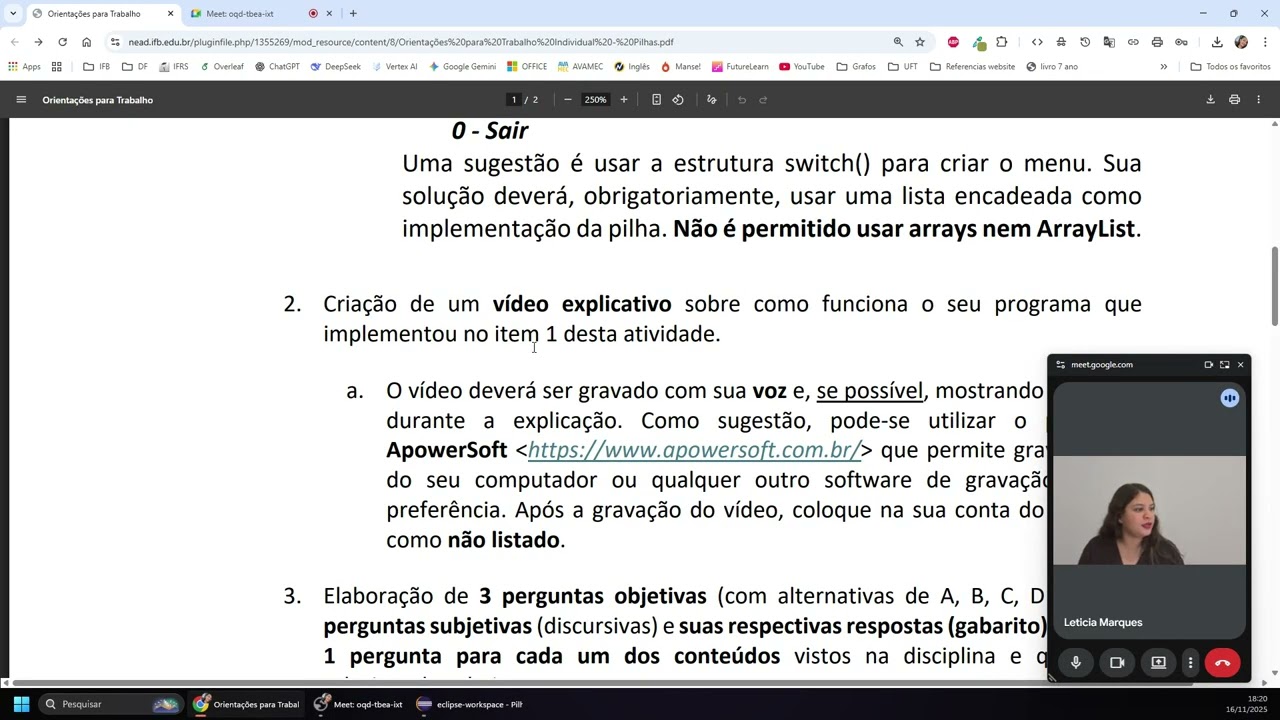Bookmark this page with star icon
The width and height of the screenshot is (1280, 720).
(920, 42)
